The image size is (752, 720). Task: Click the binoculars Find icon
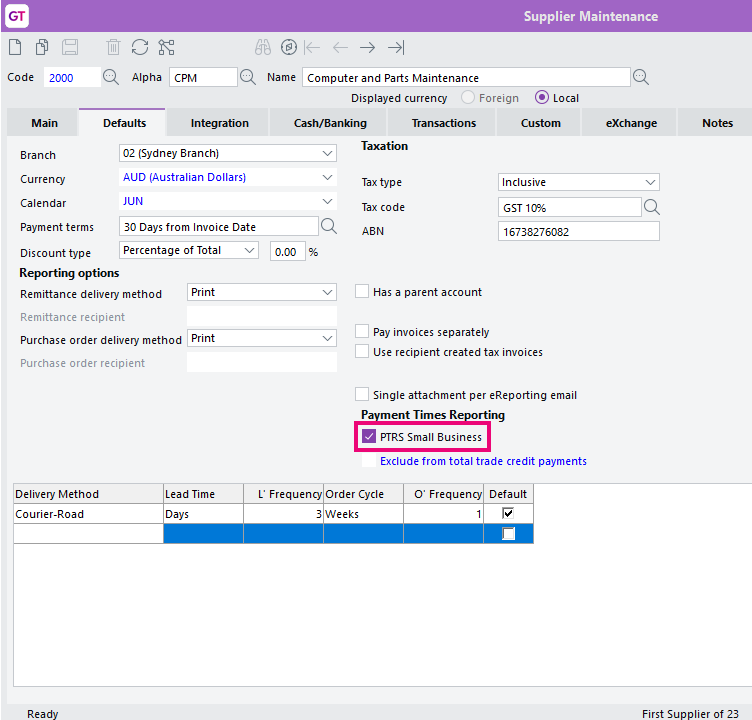(262, 47)
